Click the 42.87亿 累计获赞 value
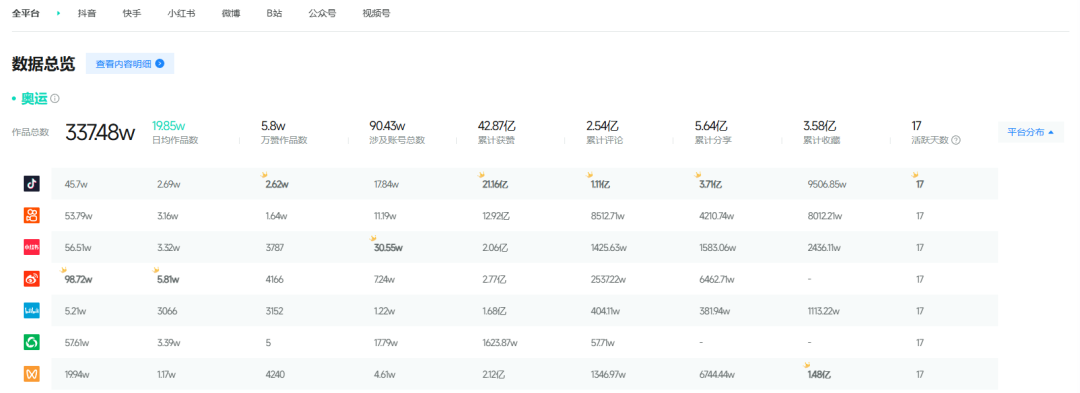Image resolution: width=1080 pixels, height=393 pixels. pyautogui.click(x=497, y=126)
